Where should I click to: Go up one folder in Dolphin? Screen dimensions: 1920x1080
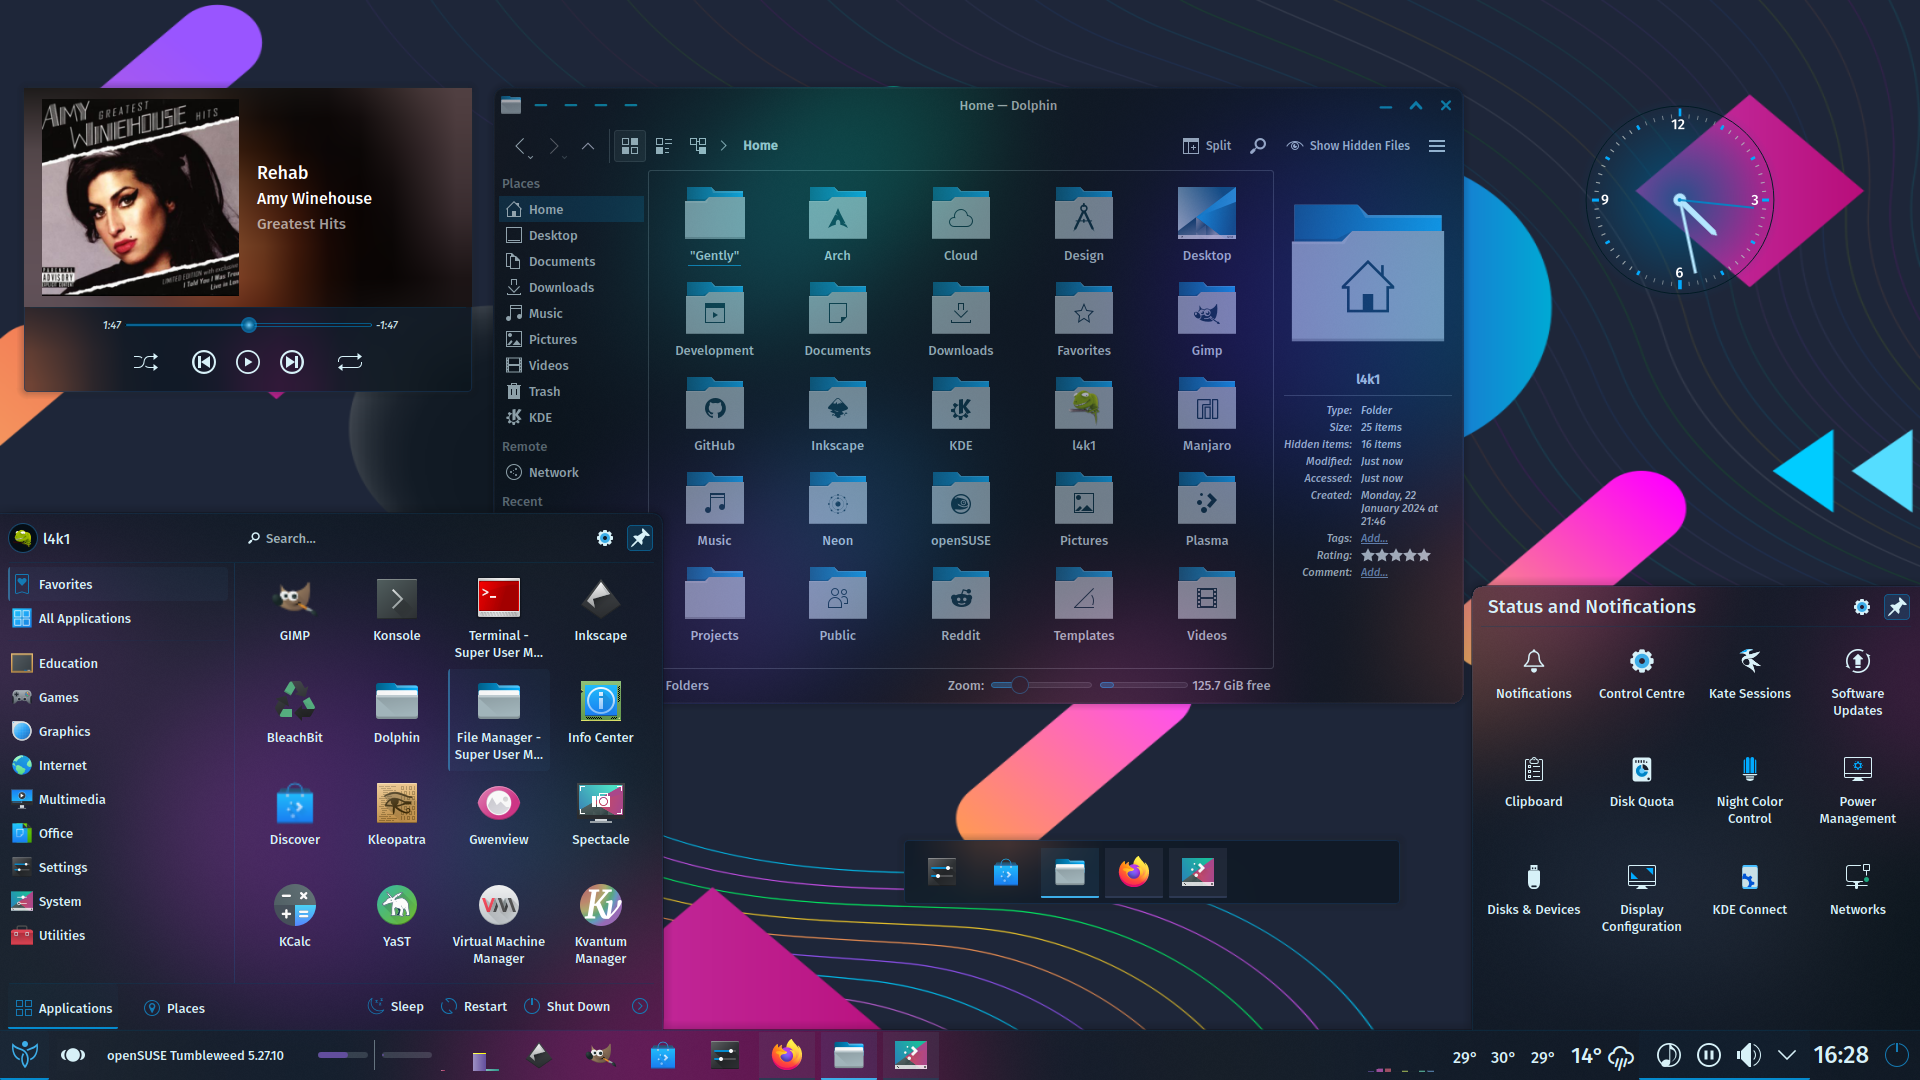(x=588, y=146)
